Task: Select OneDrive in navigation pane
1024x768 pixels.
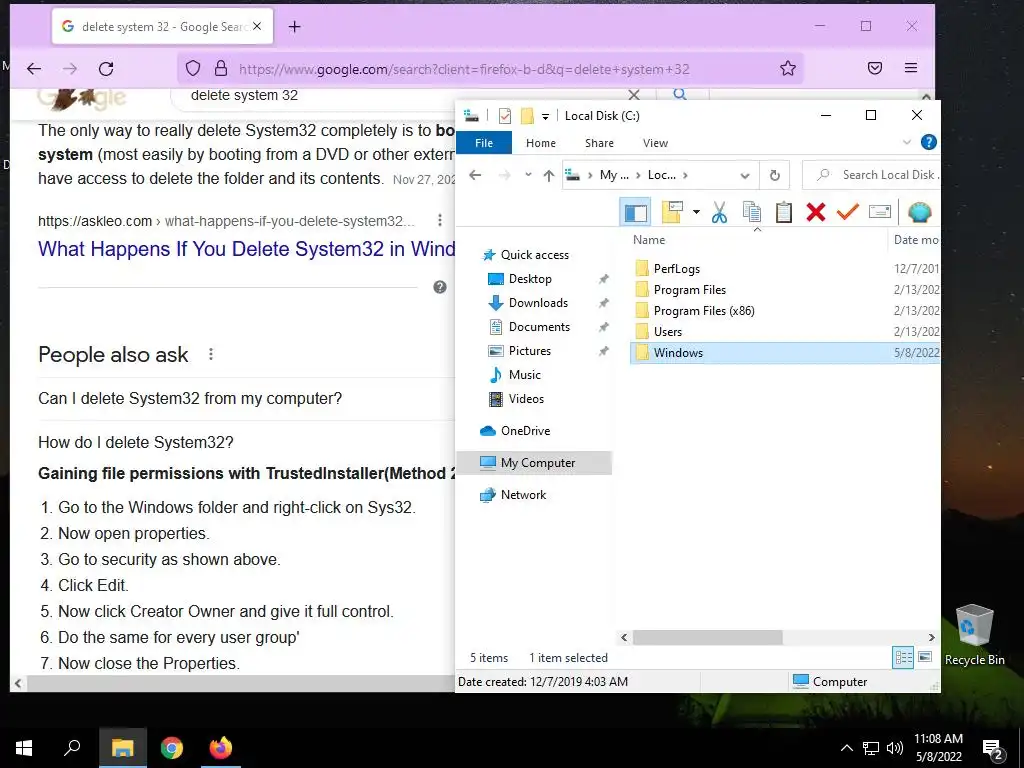Action: click(x=525, y=431)
